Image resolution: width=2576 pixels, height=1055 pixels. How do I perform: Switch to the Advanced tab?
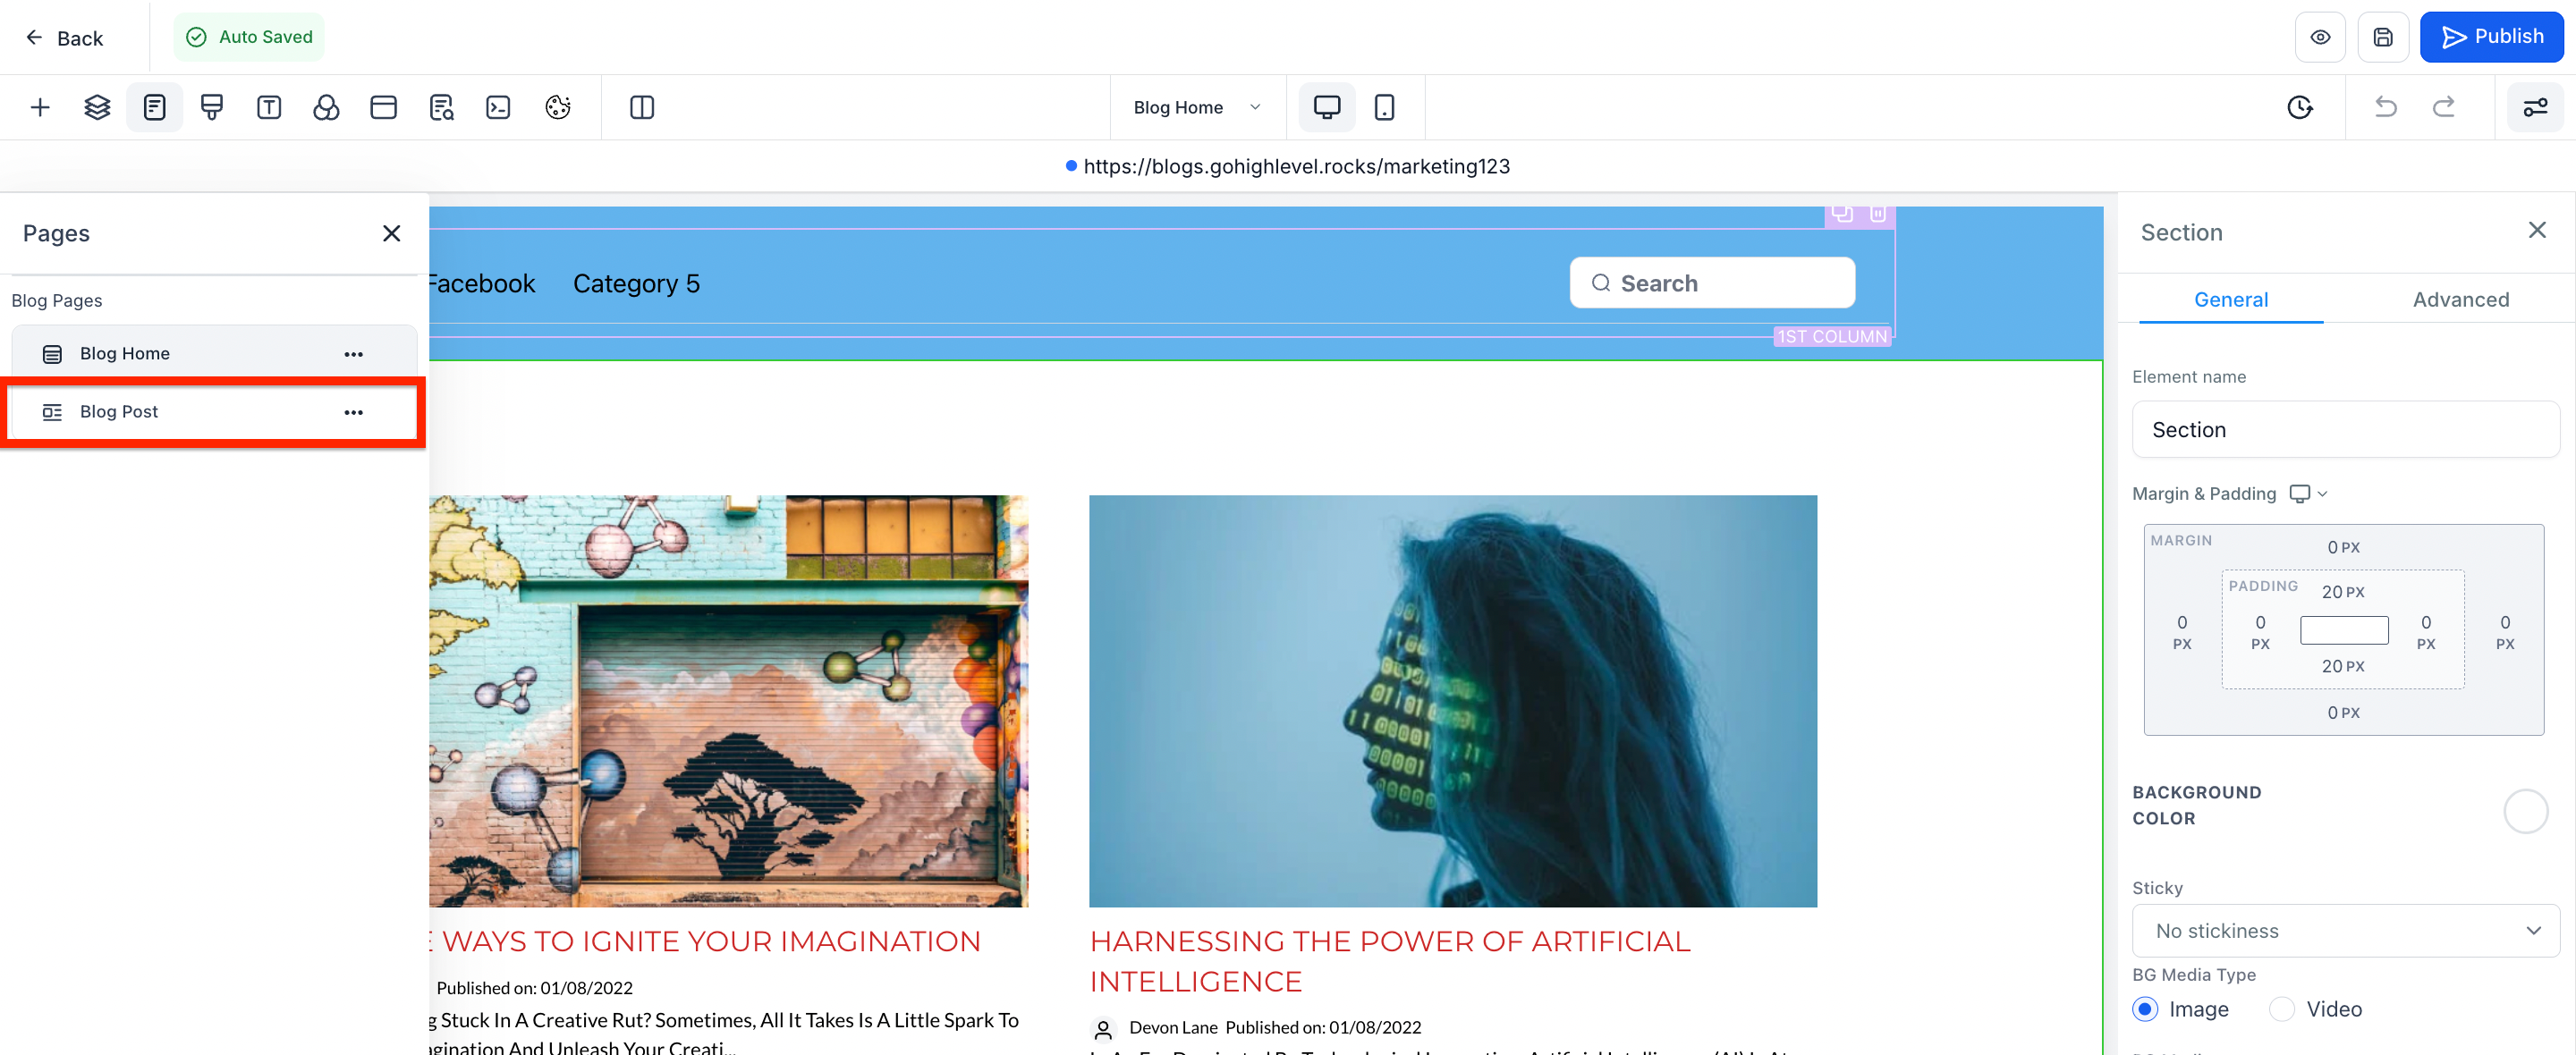2460,300
